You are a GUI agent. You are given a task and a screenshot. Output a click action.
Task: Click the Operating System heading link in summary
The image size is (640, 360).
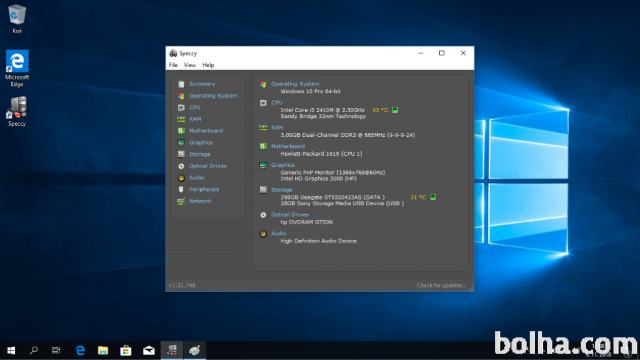coord(295,84)
